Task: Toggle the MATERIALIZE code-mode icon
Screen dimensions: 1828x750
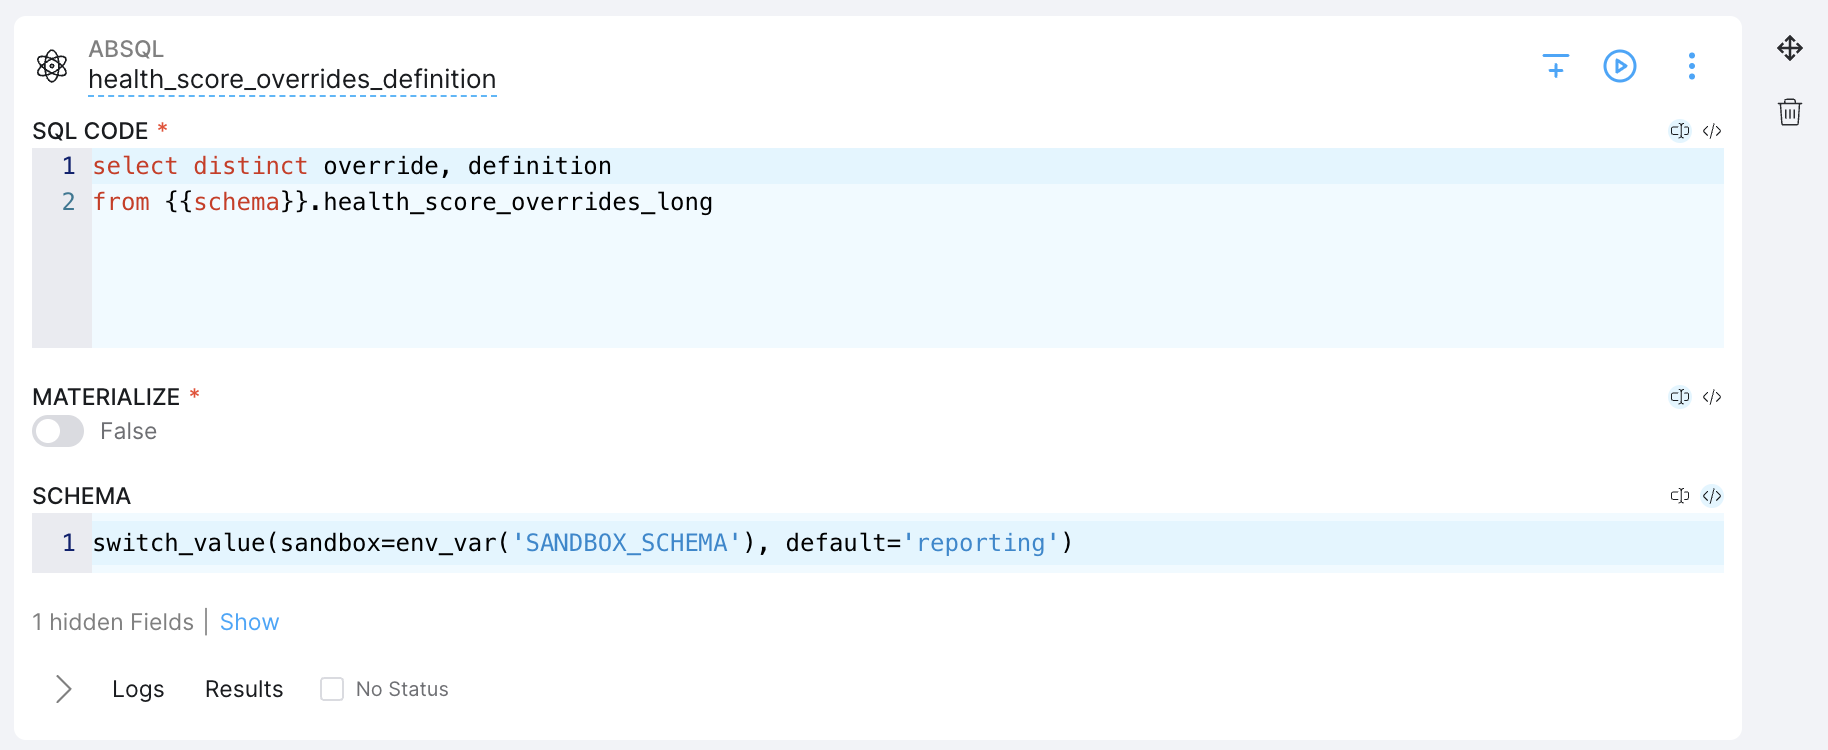Action: 1712,397
